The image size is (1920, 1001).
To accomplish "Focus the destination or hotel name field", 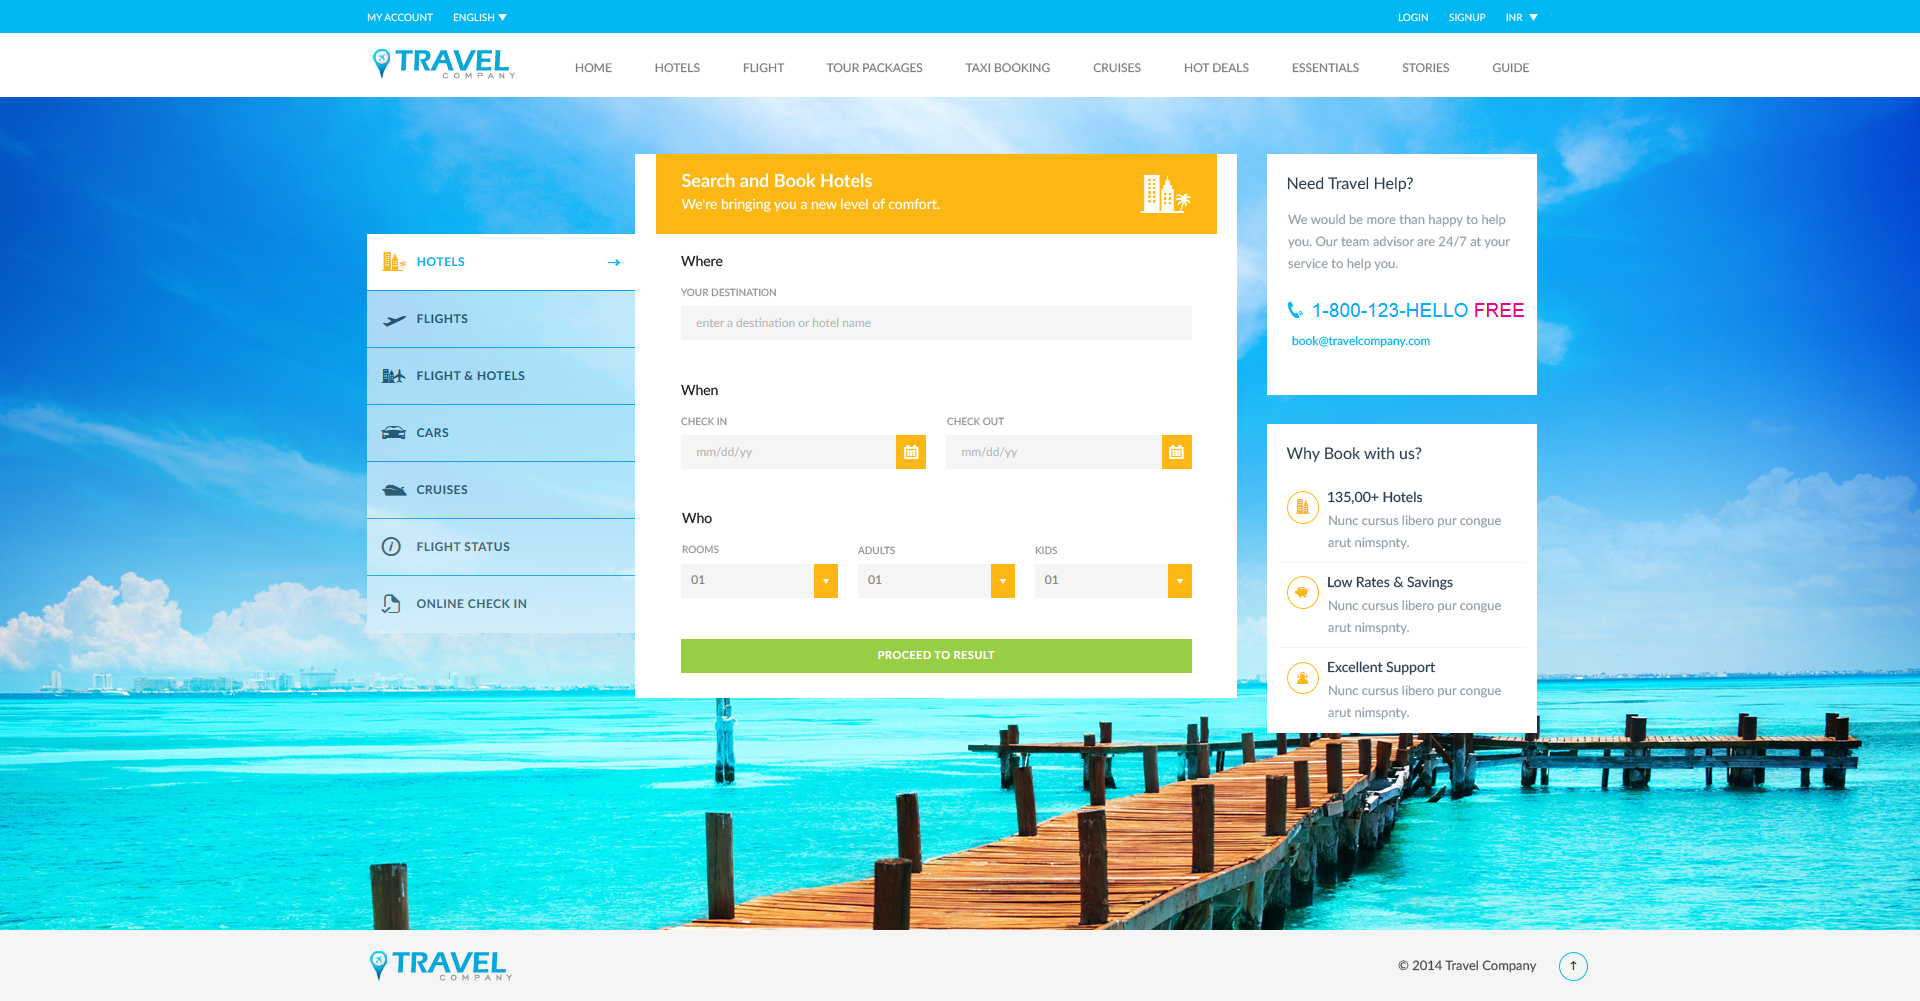I will [936, 323].
